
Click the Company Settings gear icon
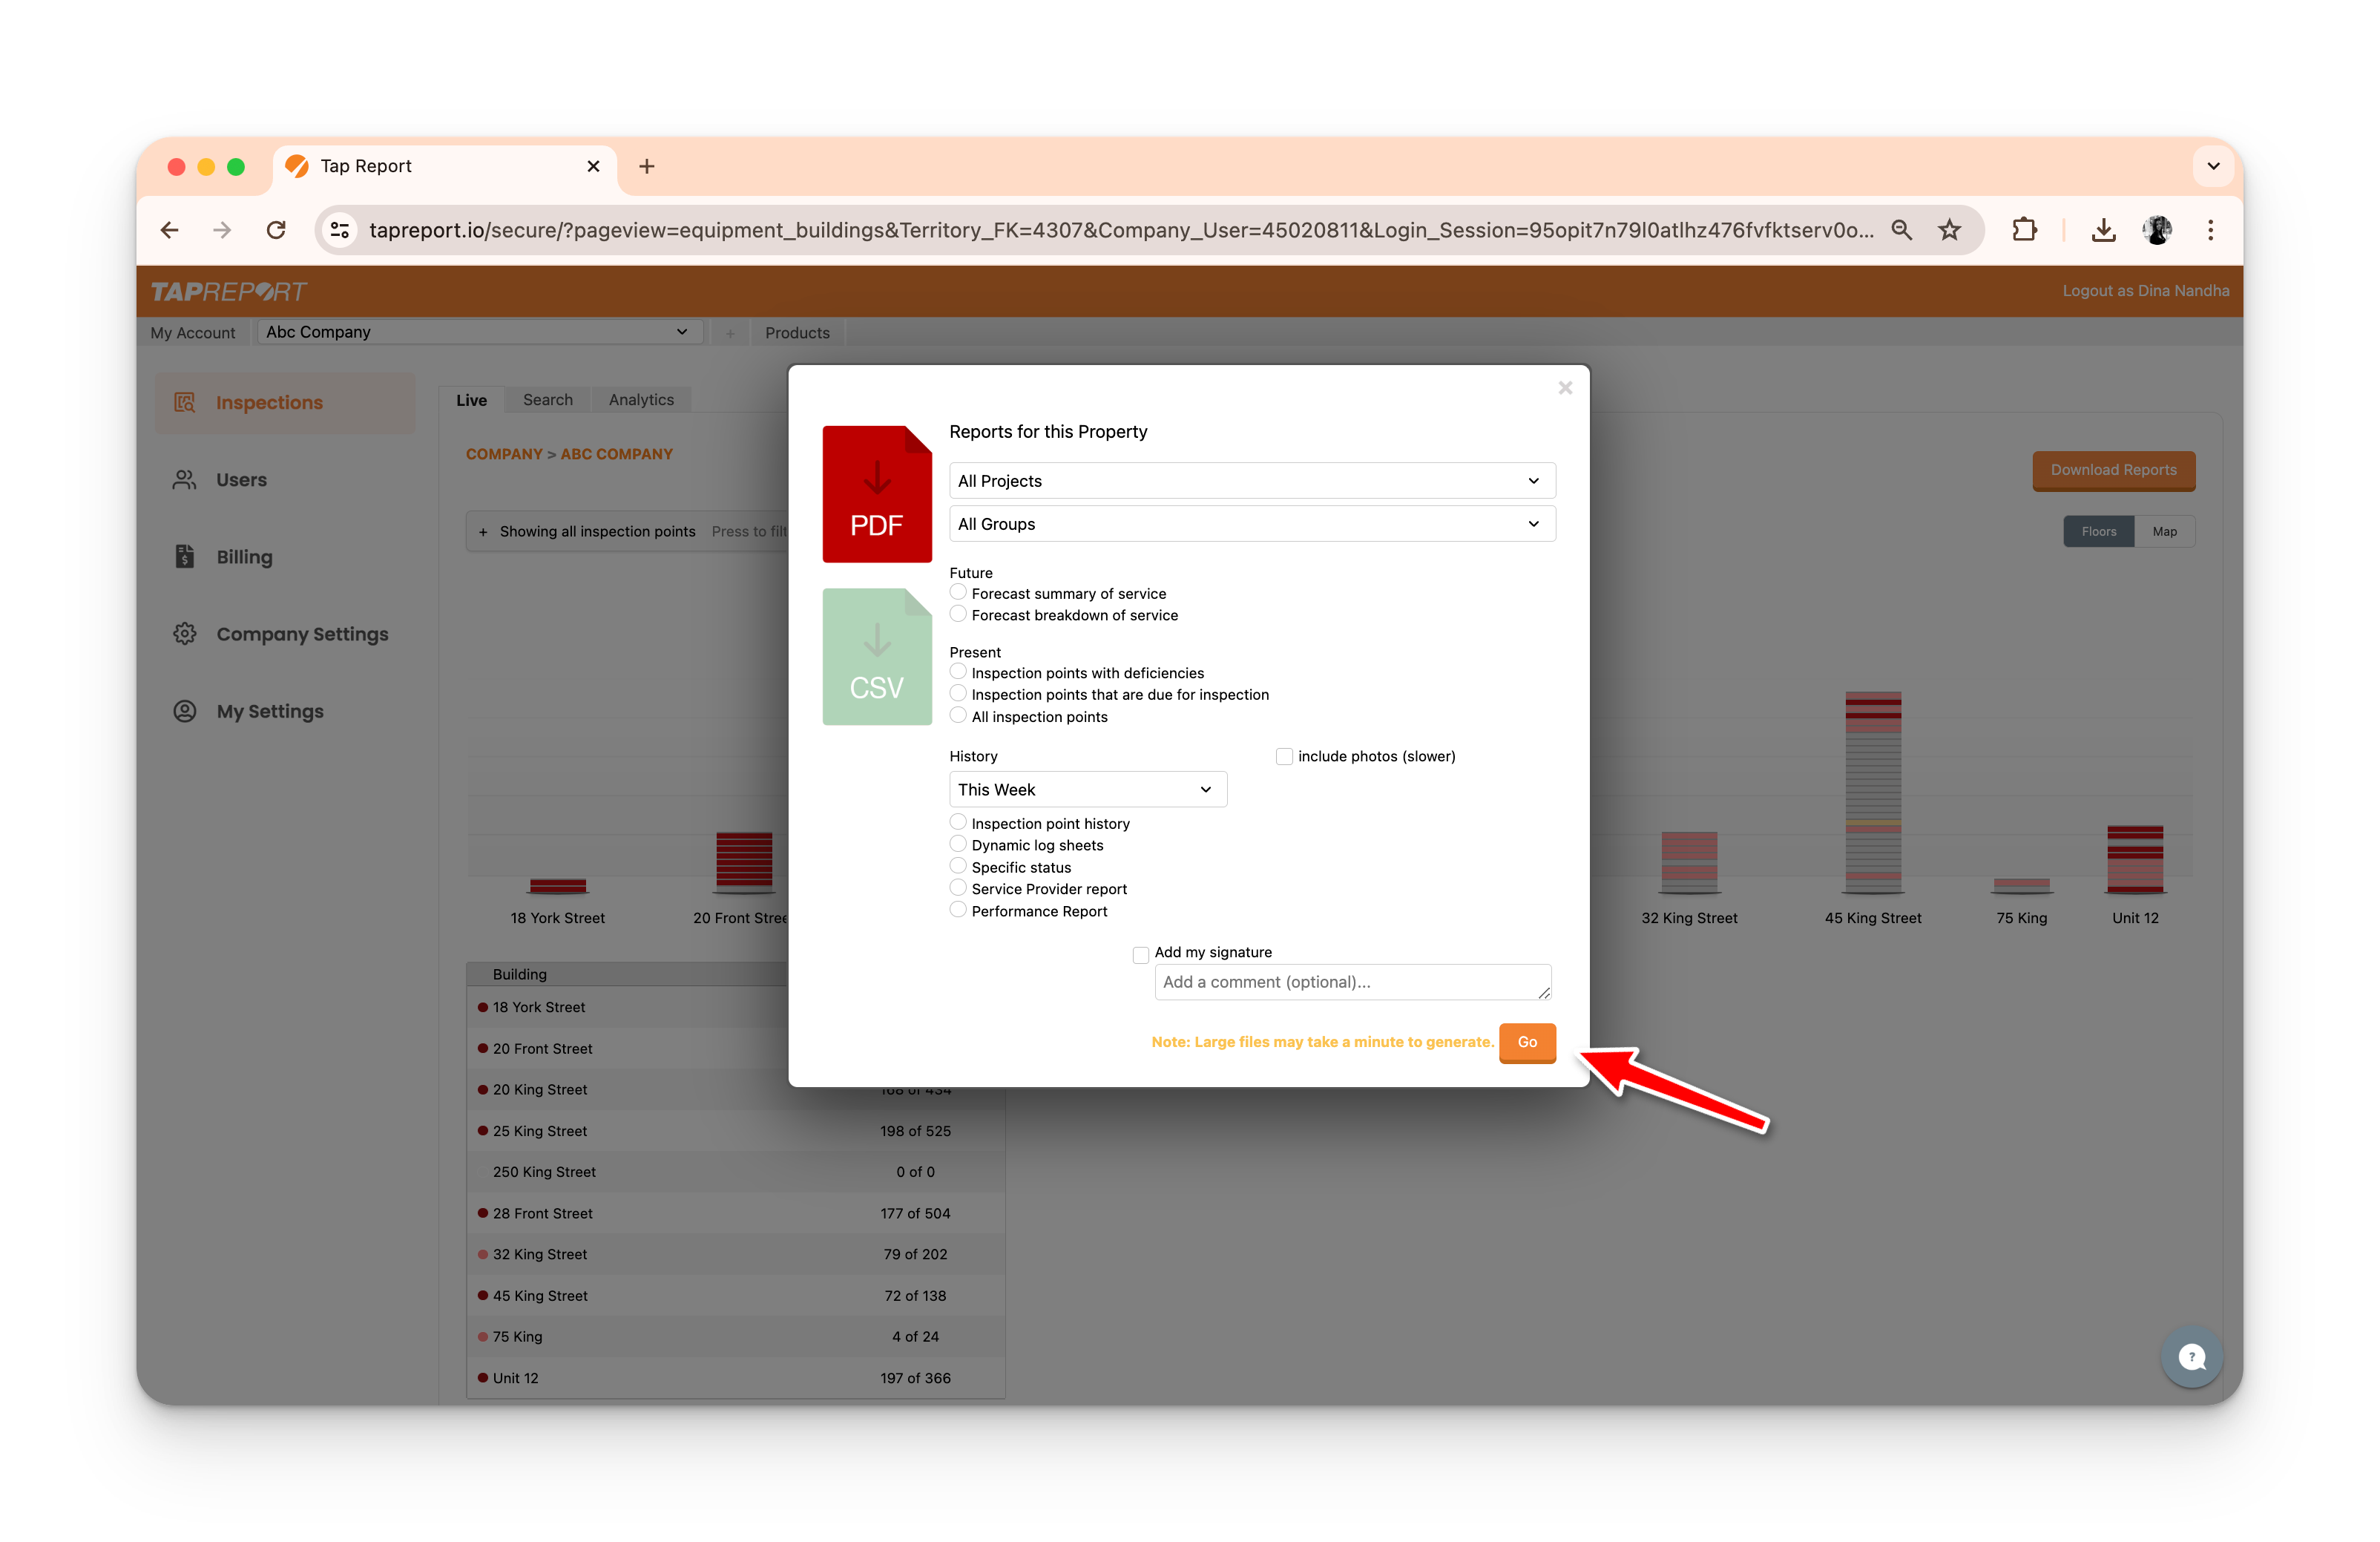[185, 634]
